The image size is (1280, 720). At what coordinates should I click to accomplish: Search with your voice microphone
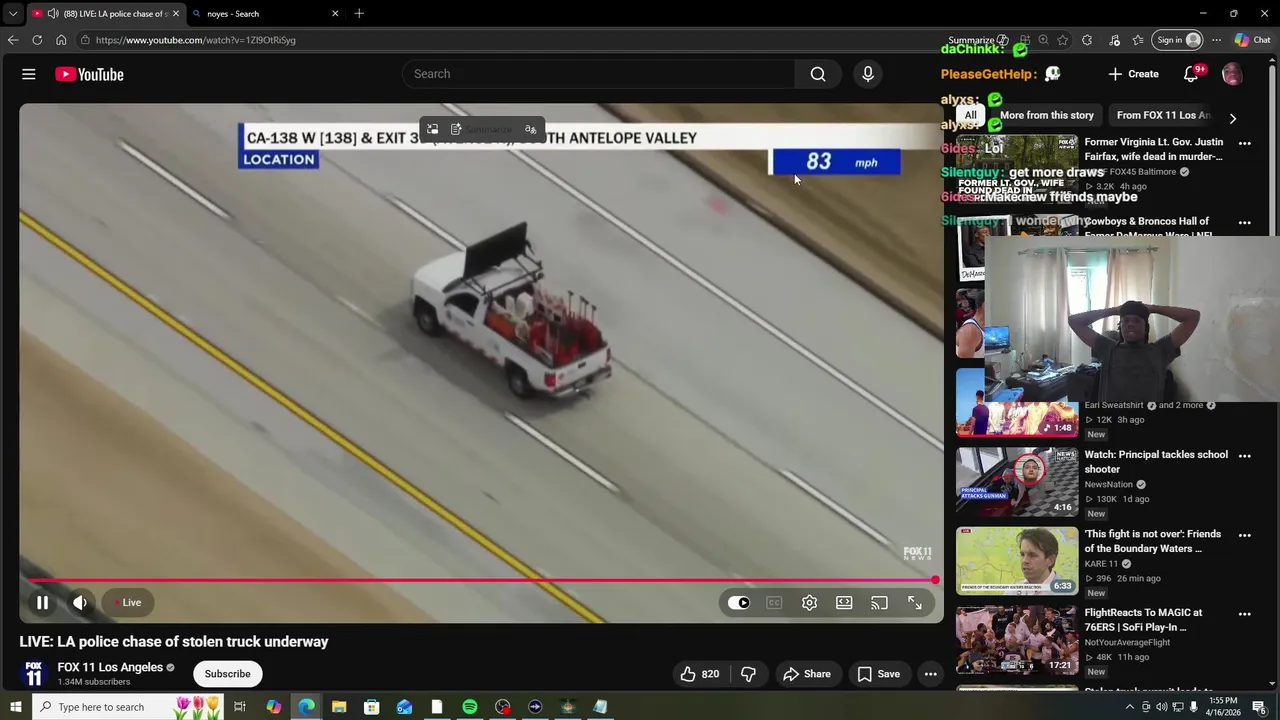tap(868, 74)
